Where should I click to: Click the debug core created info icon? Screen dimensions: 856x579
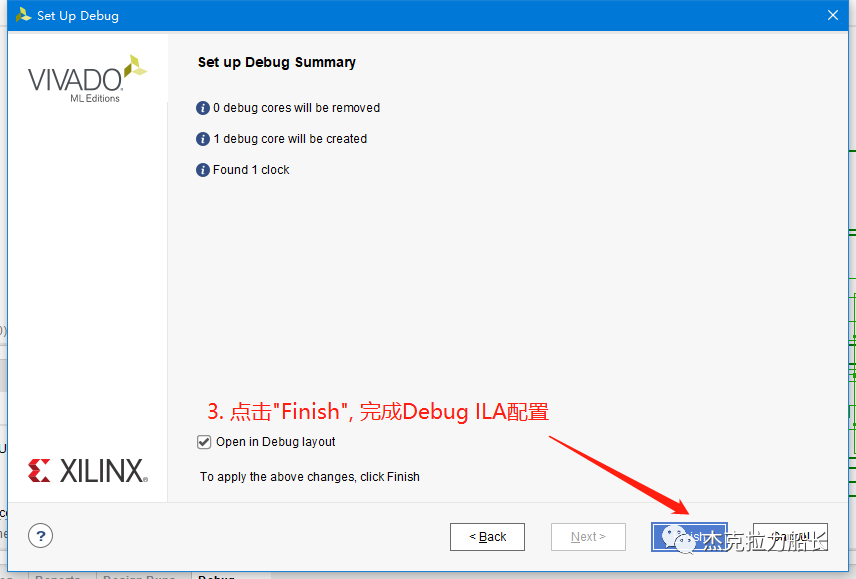coord(203,139)
